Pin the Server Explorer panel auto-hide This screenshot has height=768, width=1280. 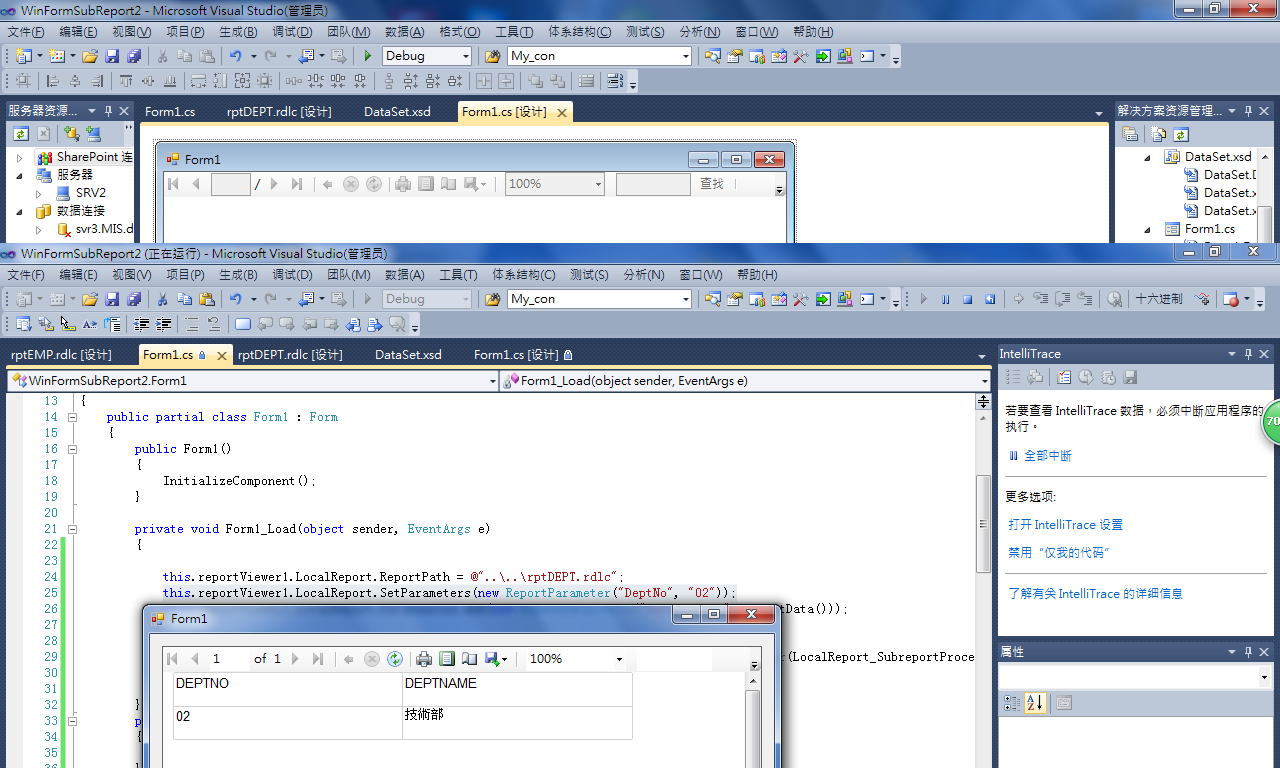108,111
